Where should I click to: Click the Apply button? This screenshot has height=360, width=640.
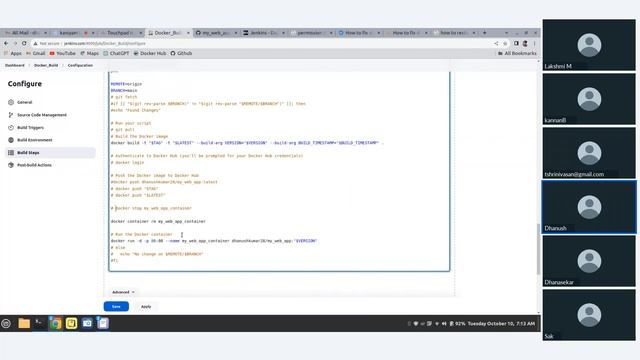[x=146, y=307]
